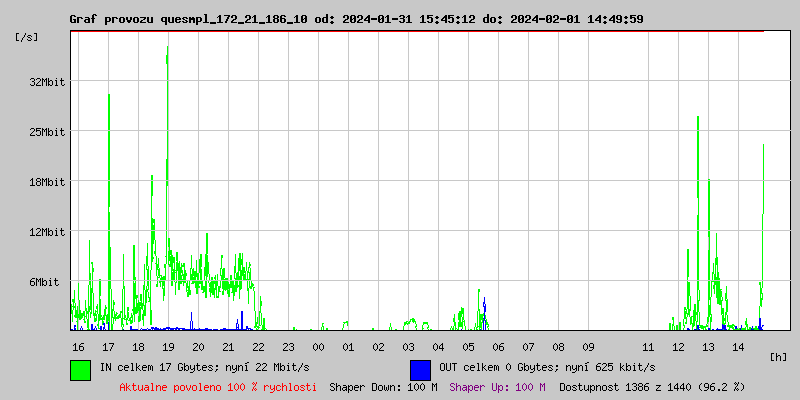Click the green IN legend swatch
Image resolution: width=800 pixels, height=400 pixels.
pos(81,370)
